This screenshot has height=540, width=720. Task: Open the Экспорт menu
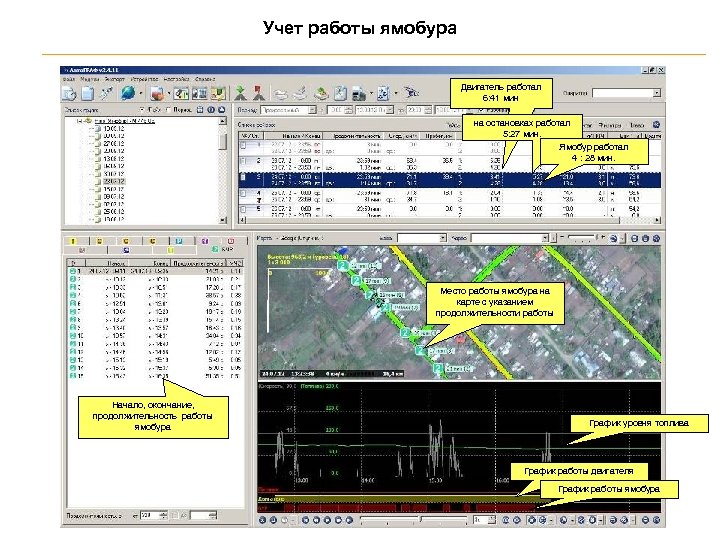[114, 79]
